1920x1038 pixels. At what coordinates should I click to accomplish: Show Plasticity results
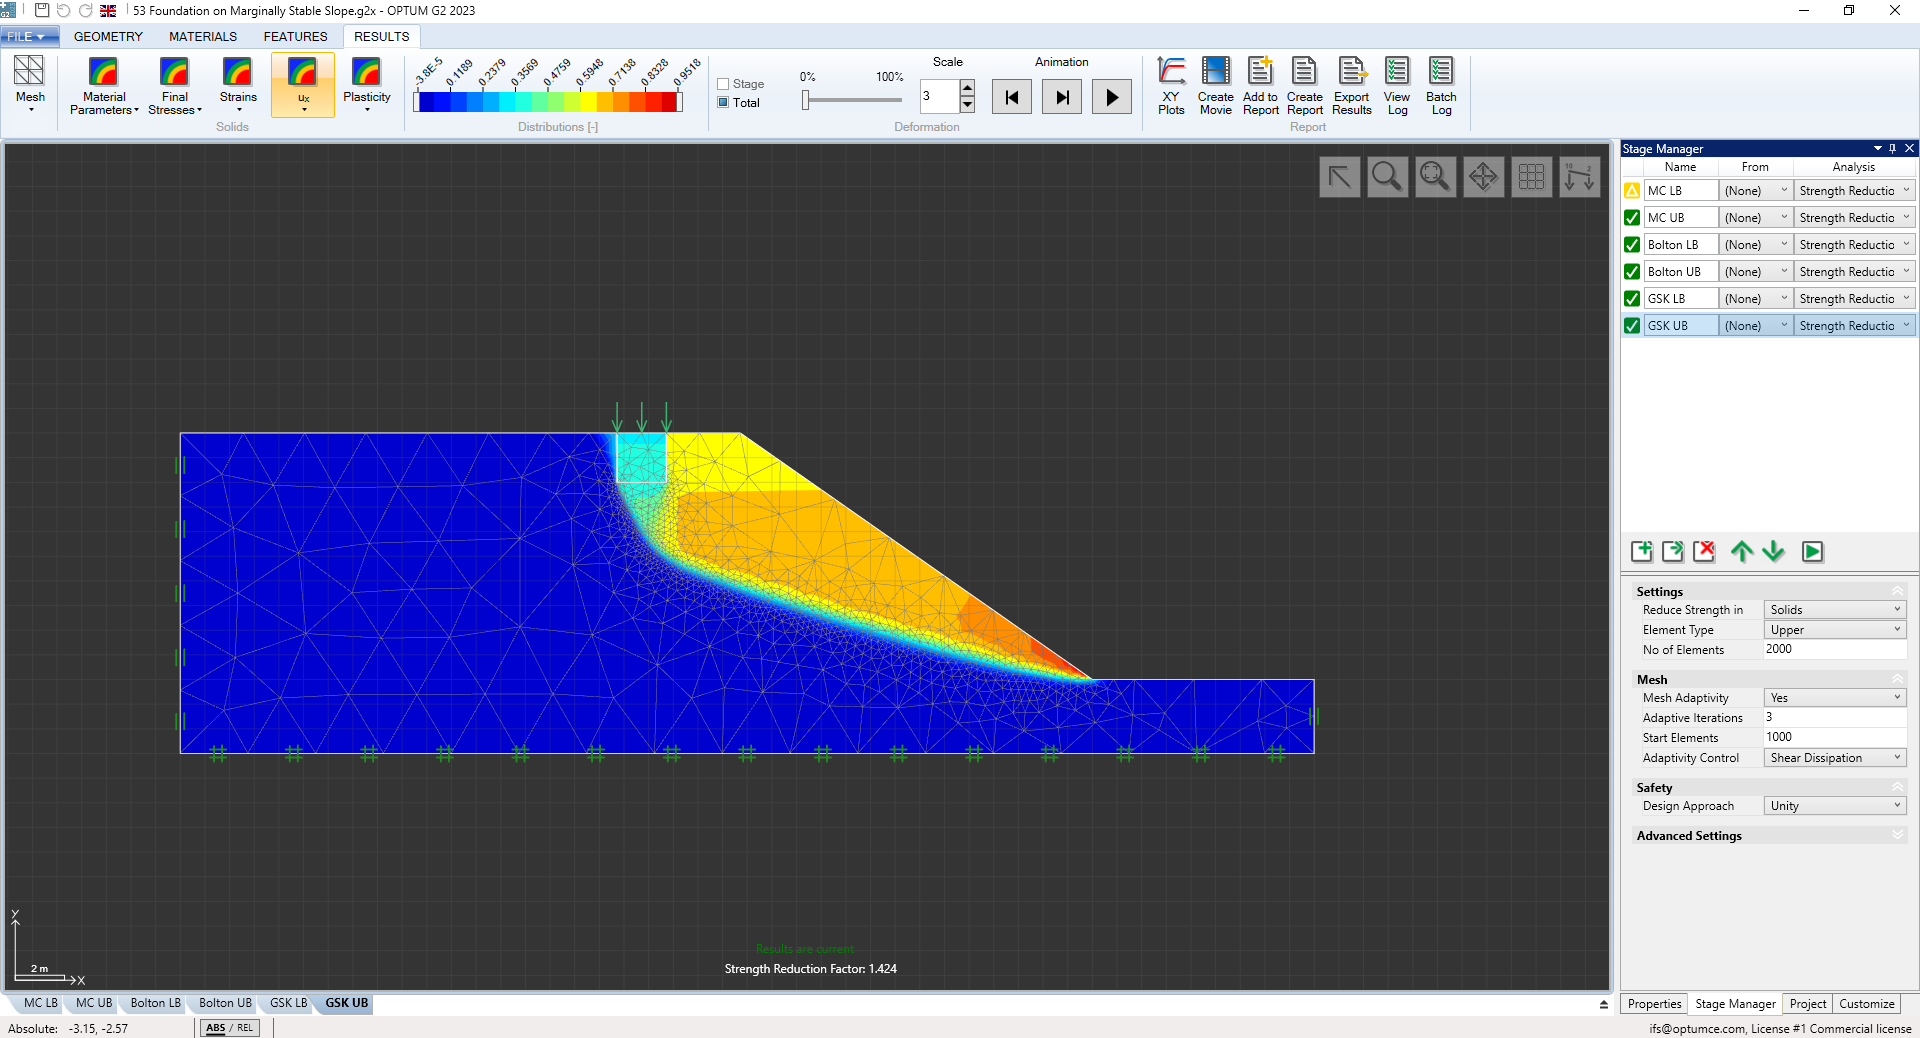click(x=367, y=84)
